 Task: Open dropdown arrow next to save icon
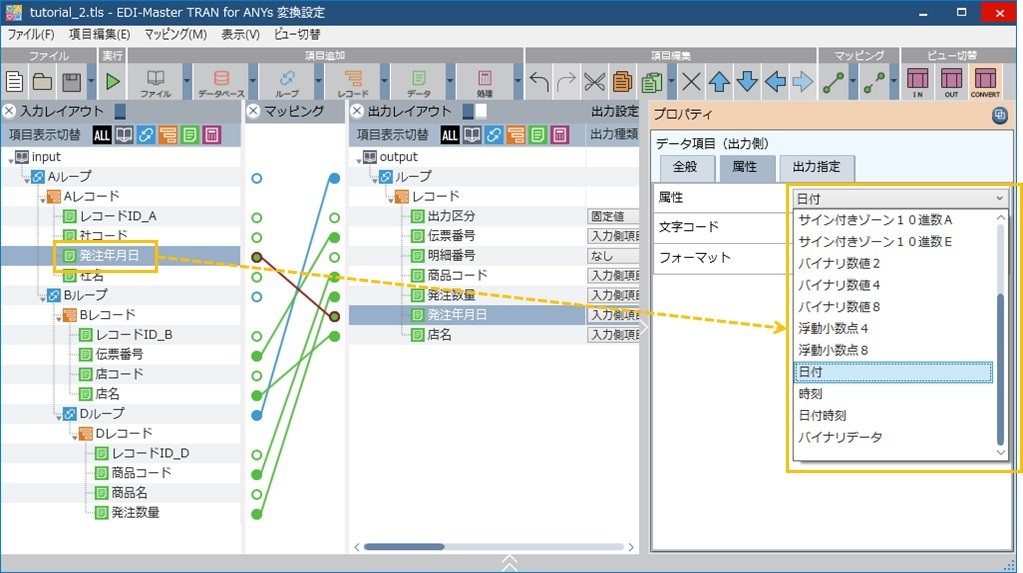(x=91, y=82)
